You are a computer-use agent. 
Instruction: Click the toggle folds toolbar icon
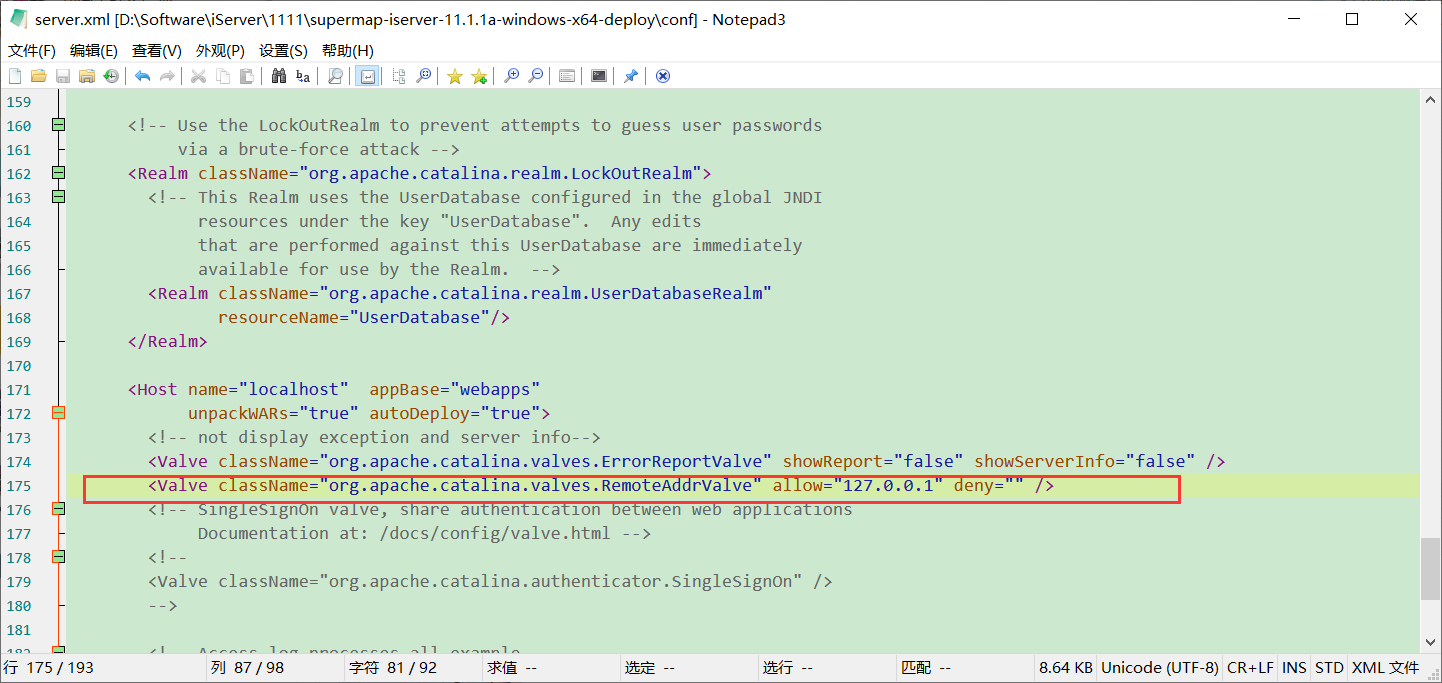(399, 76)
